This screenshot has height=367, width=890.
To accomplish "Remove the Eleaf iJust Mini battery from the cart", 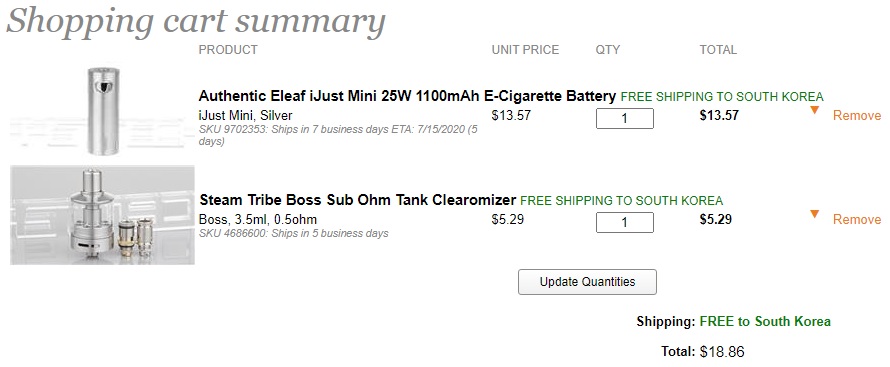I will pos(857,116).
